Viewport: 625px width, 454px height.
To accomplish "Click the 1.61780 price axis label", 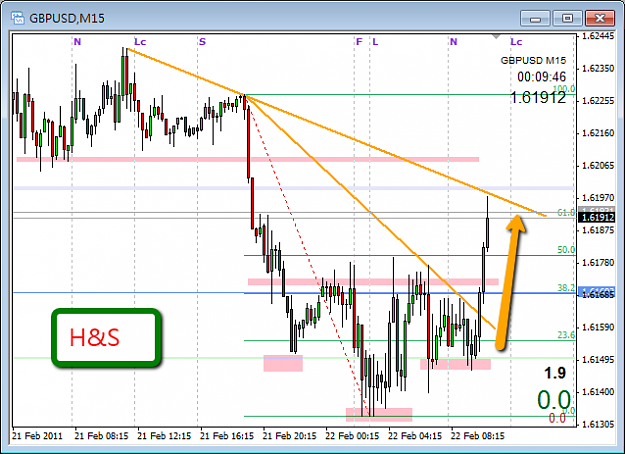I will (x=598, y=263).
